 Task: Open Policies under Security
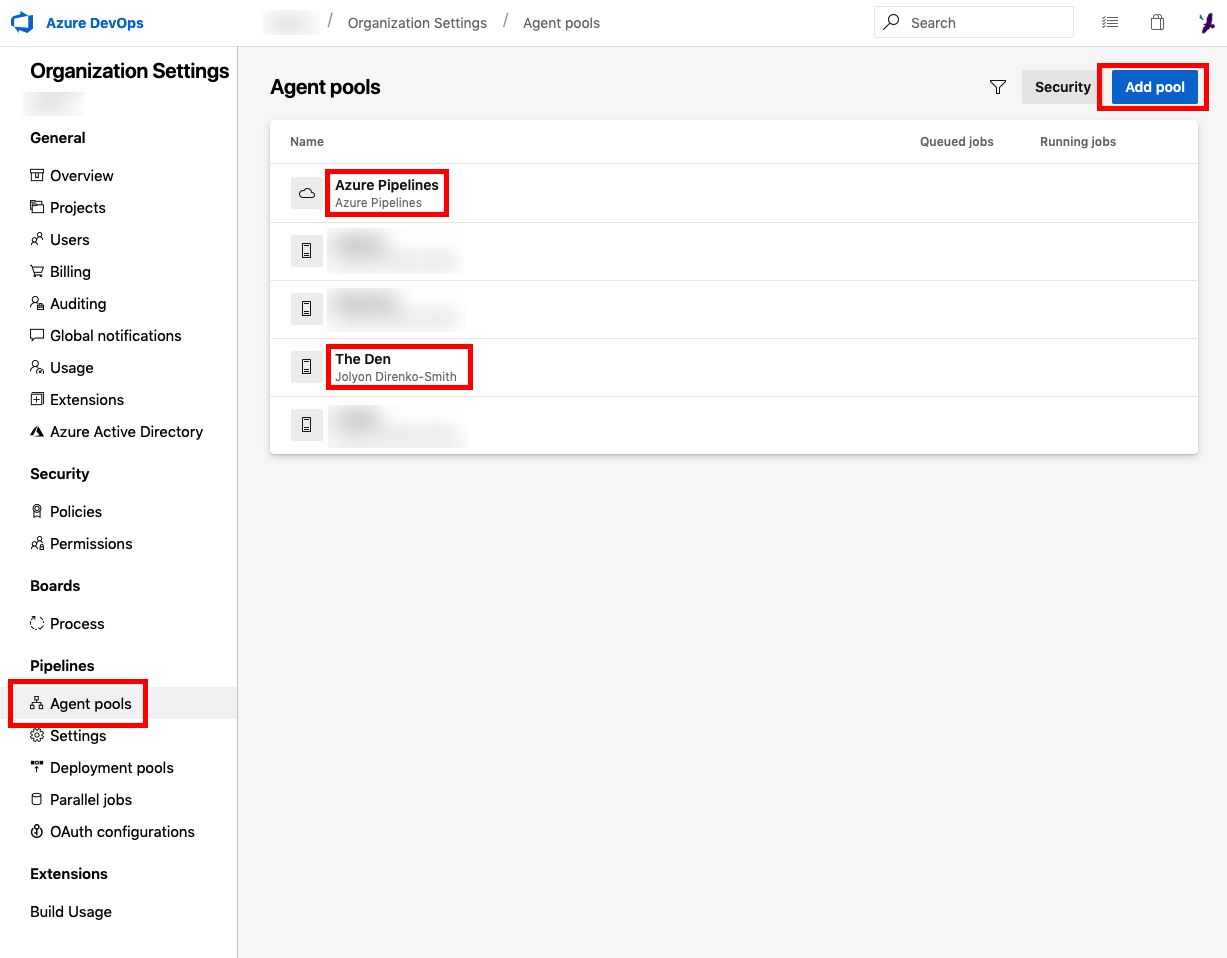click(x=76, y=511)
